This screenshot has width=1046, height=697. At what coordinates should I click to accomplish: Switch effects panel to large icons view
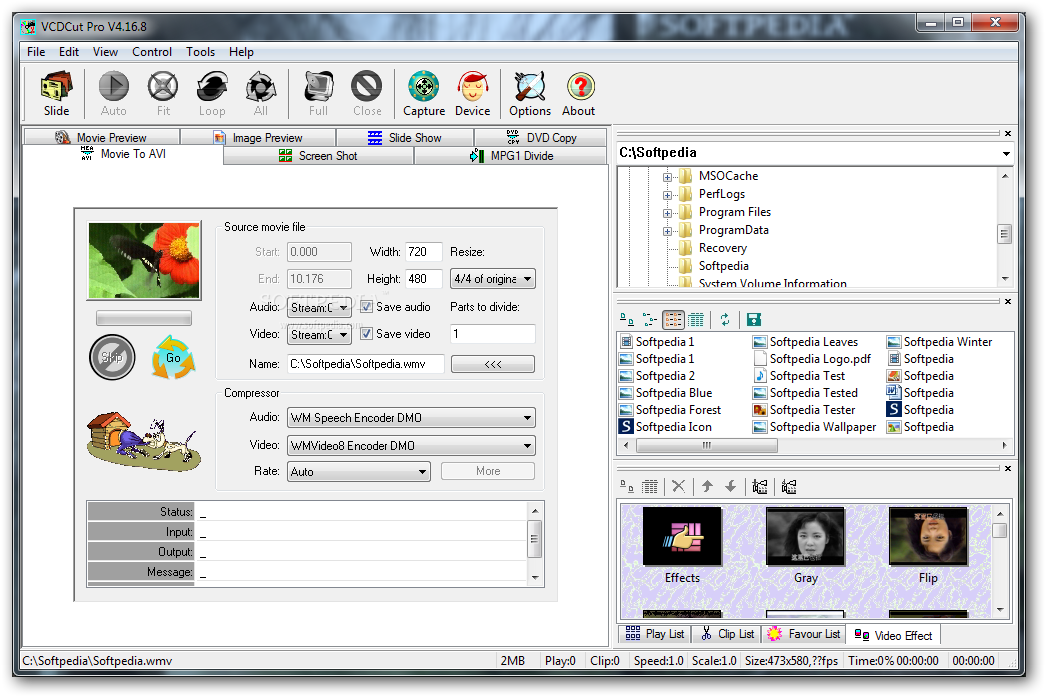pyautogui.click(x=627, y=486)
